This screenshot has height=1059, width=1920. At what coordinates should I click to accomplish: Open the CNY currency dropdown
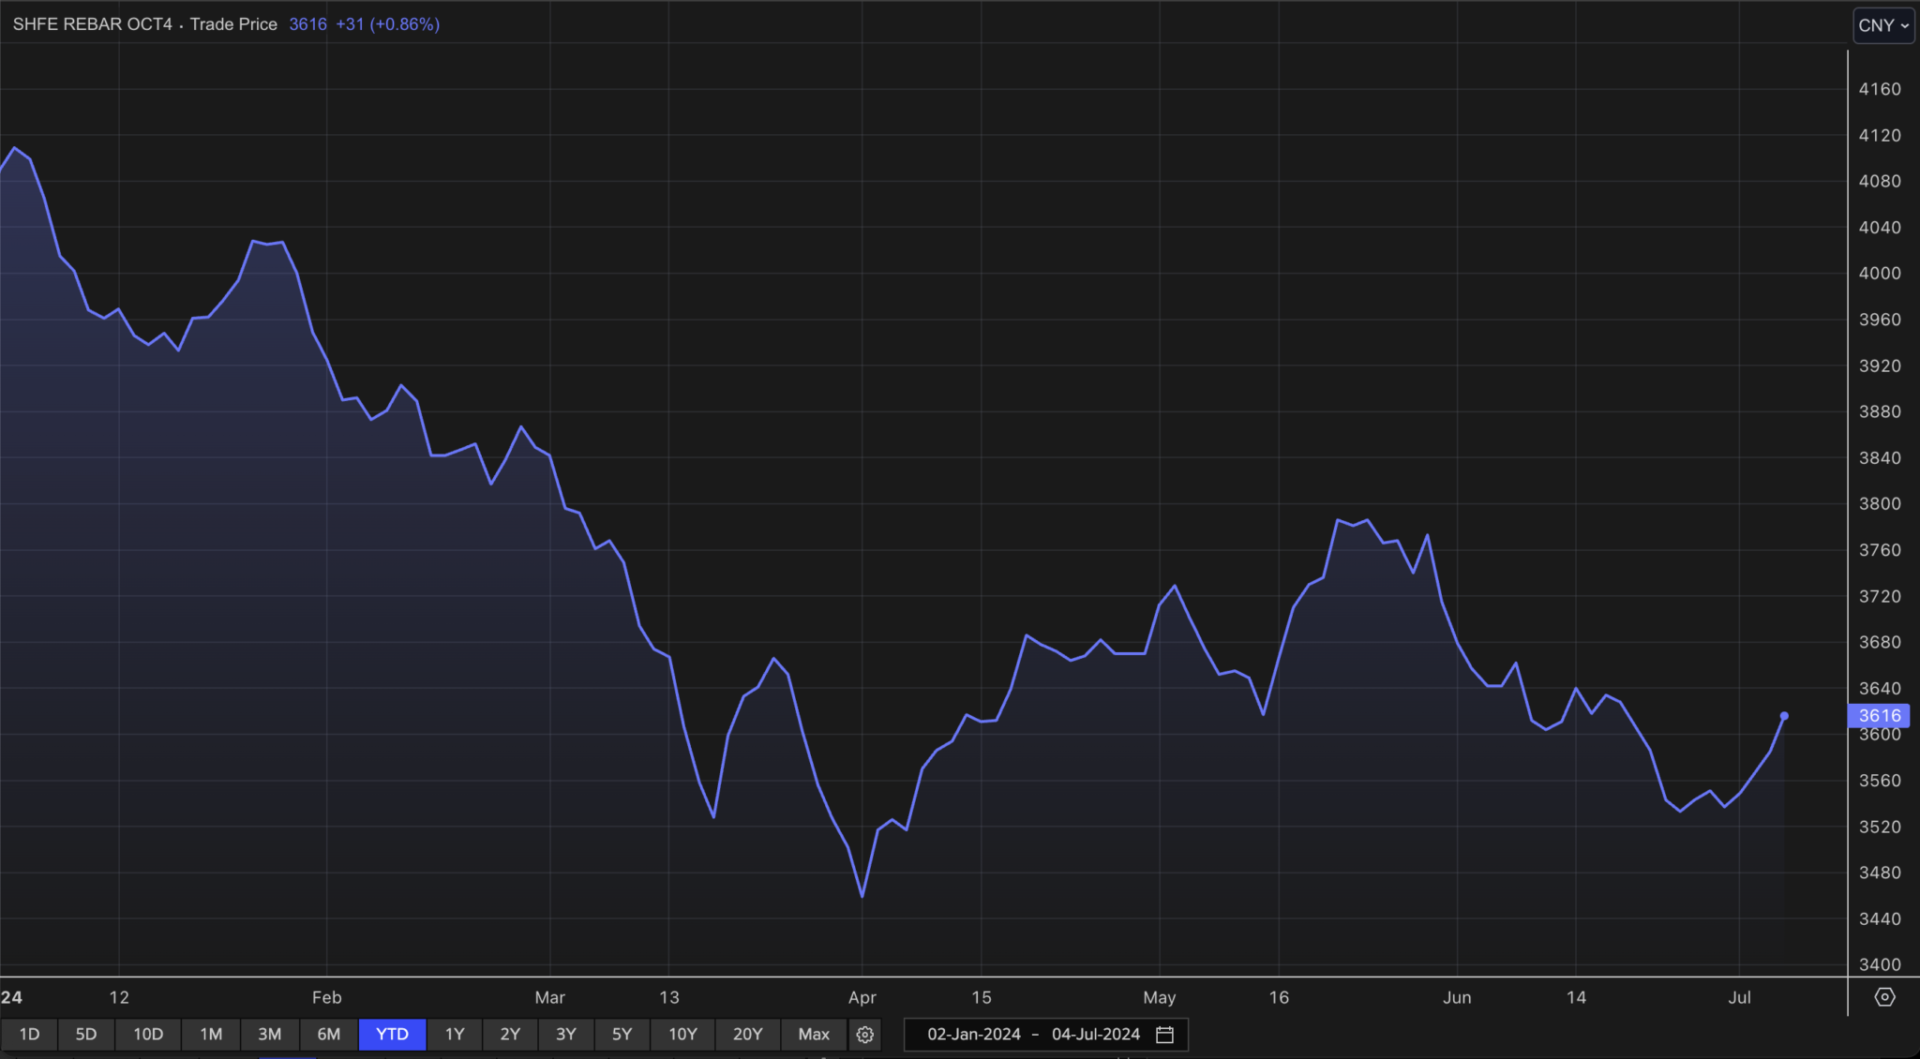(x=1883, y=25)
